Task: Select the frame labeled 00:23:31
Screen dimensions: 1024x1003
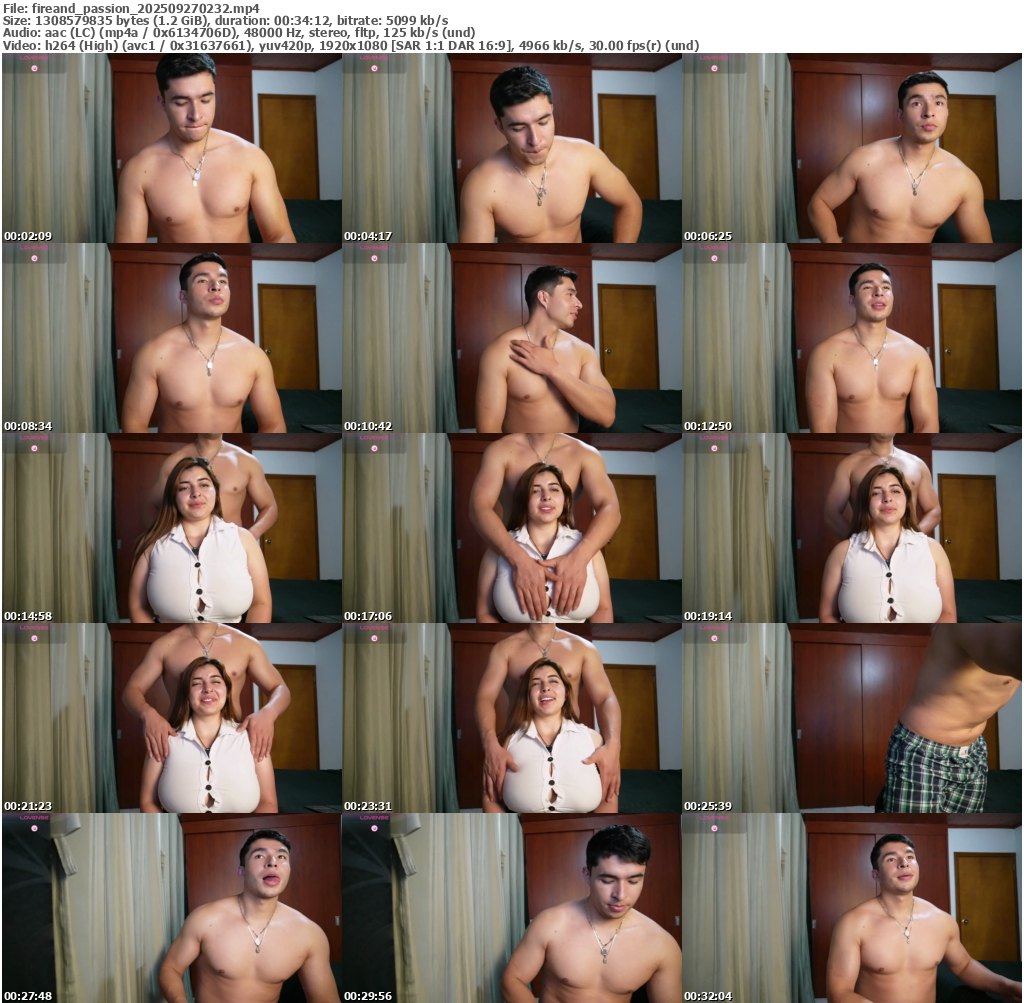Action: [512, 718]
